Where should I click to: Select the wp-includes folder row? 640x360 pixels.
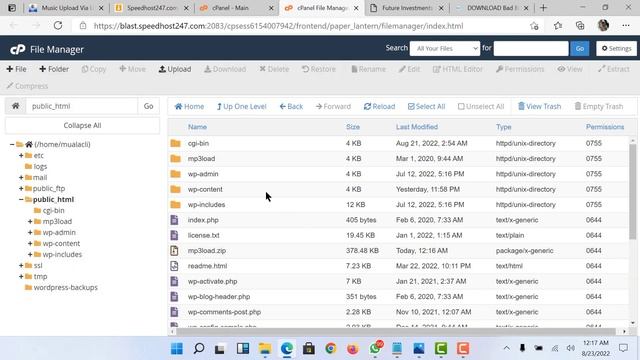[x=398, y=204]
